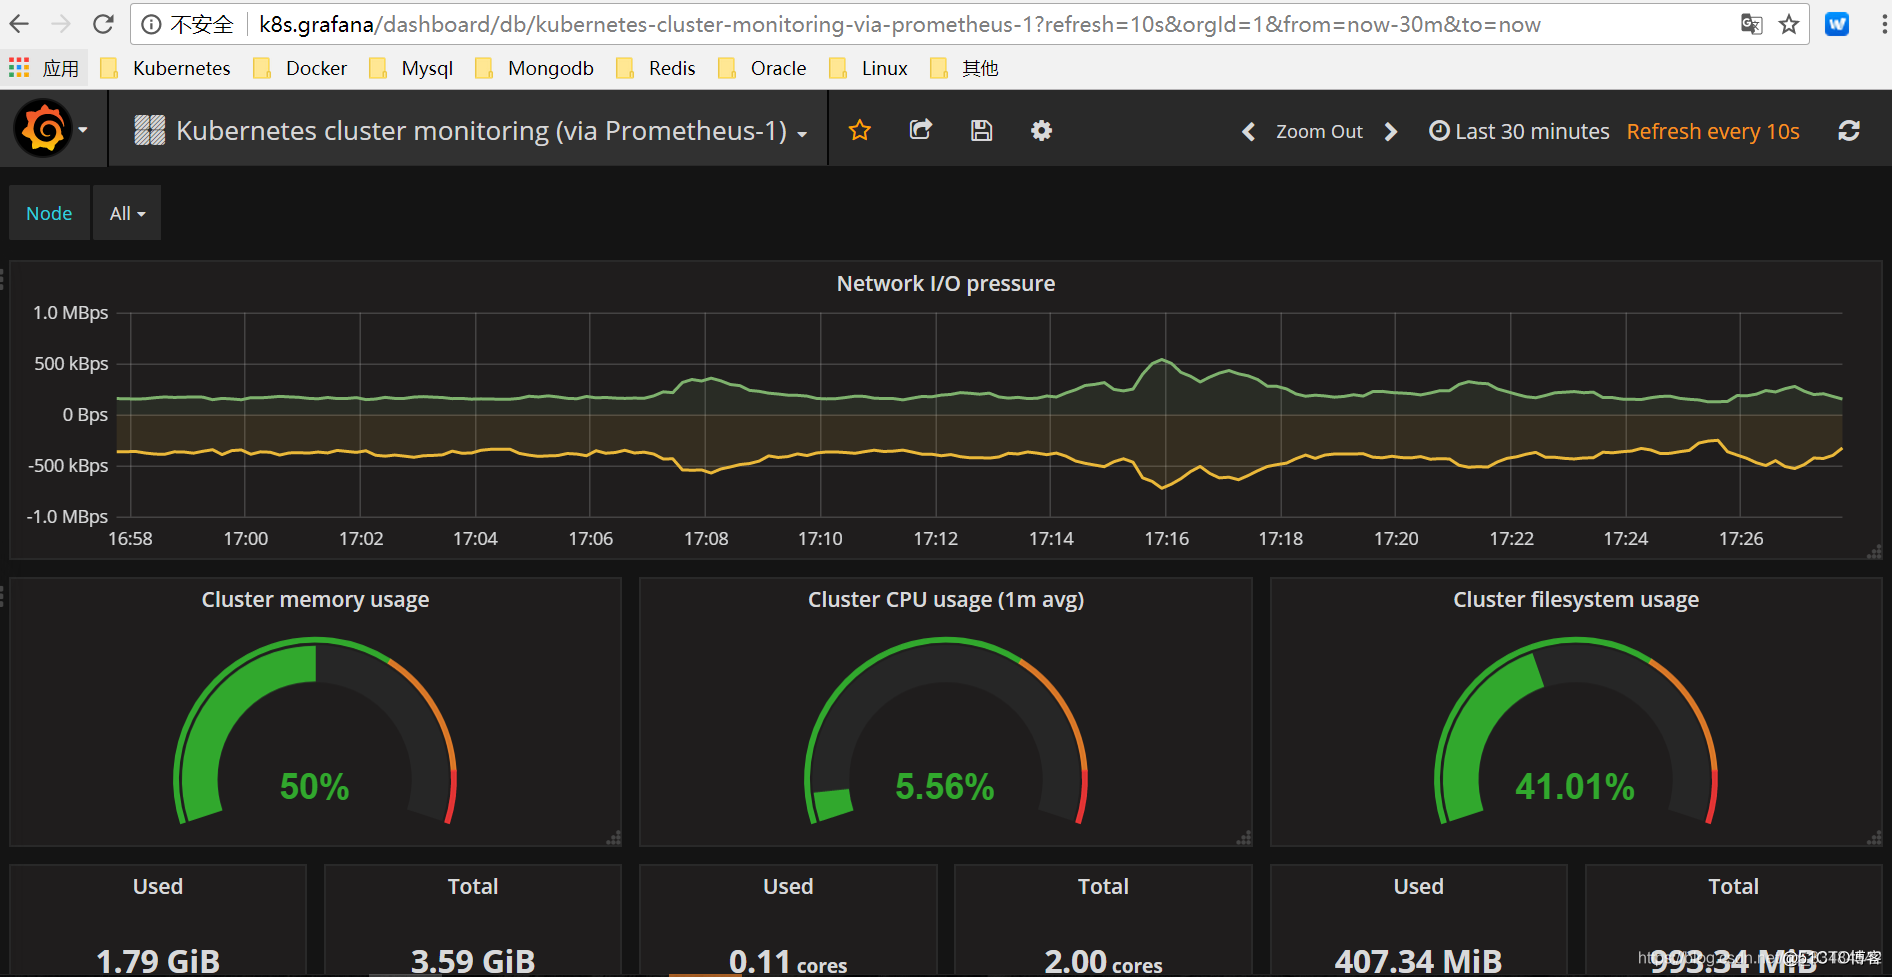Image resolution: width=1892 pixels, height=977 pixels.
Task: Shift time range backward with left chevron
Action: click(1248, 132)
